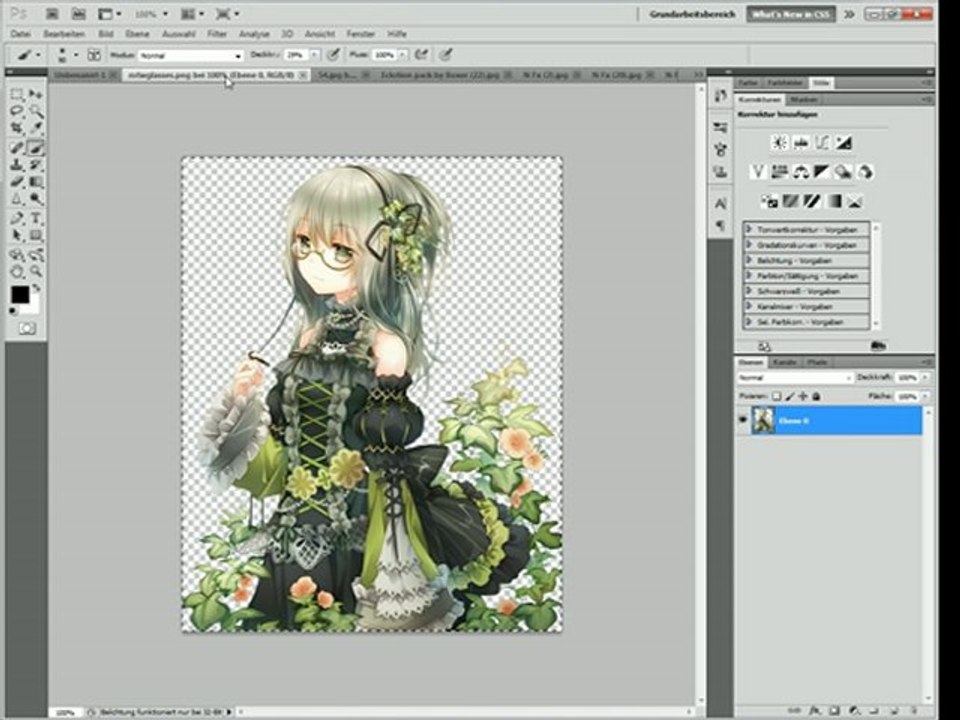960x720 pixels.
Task: Select the Zoom tool in toolbox
Action: pyautogui.click(x=36, y=271)
